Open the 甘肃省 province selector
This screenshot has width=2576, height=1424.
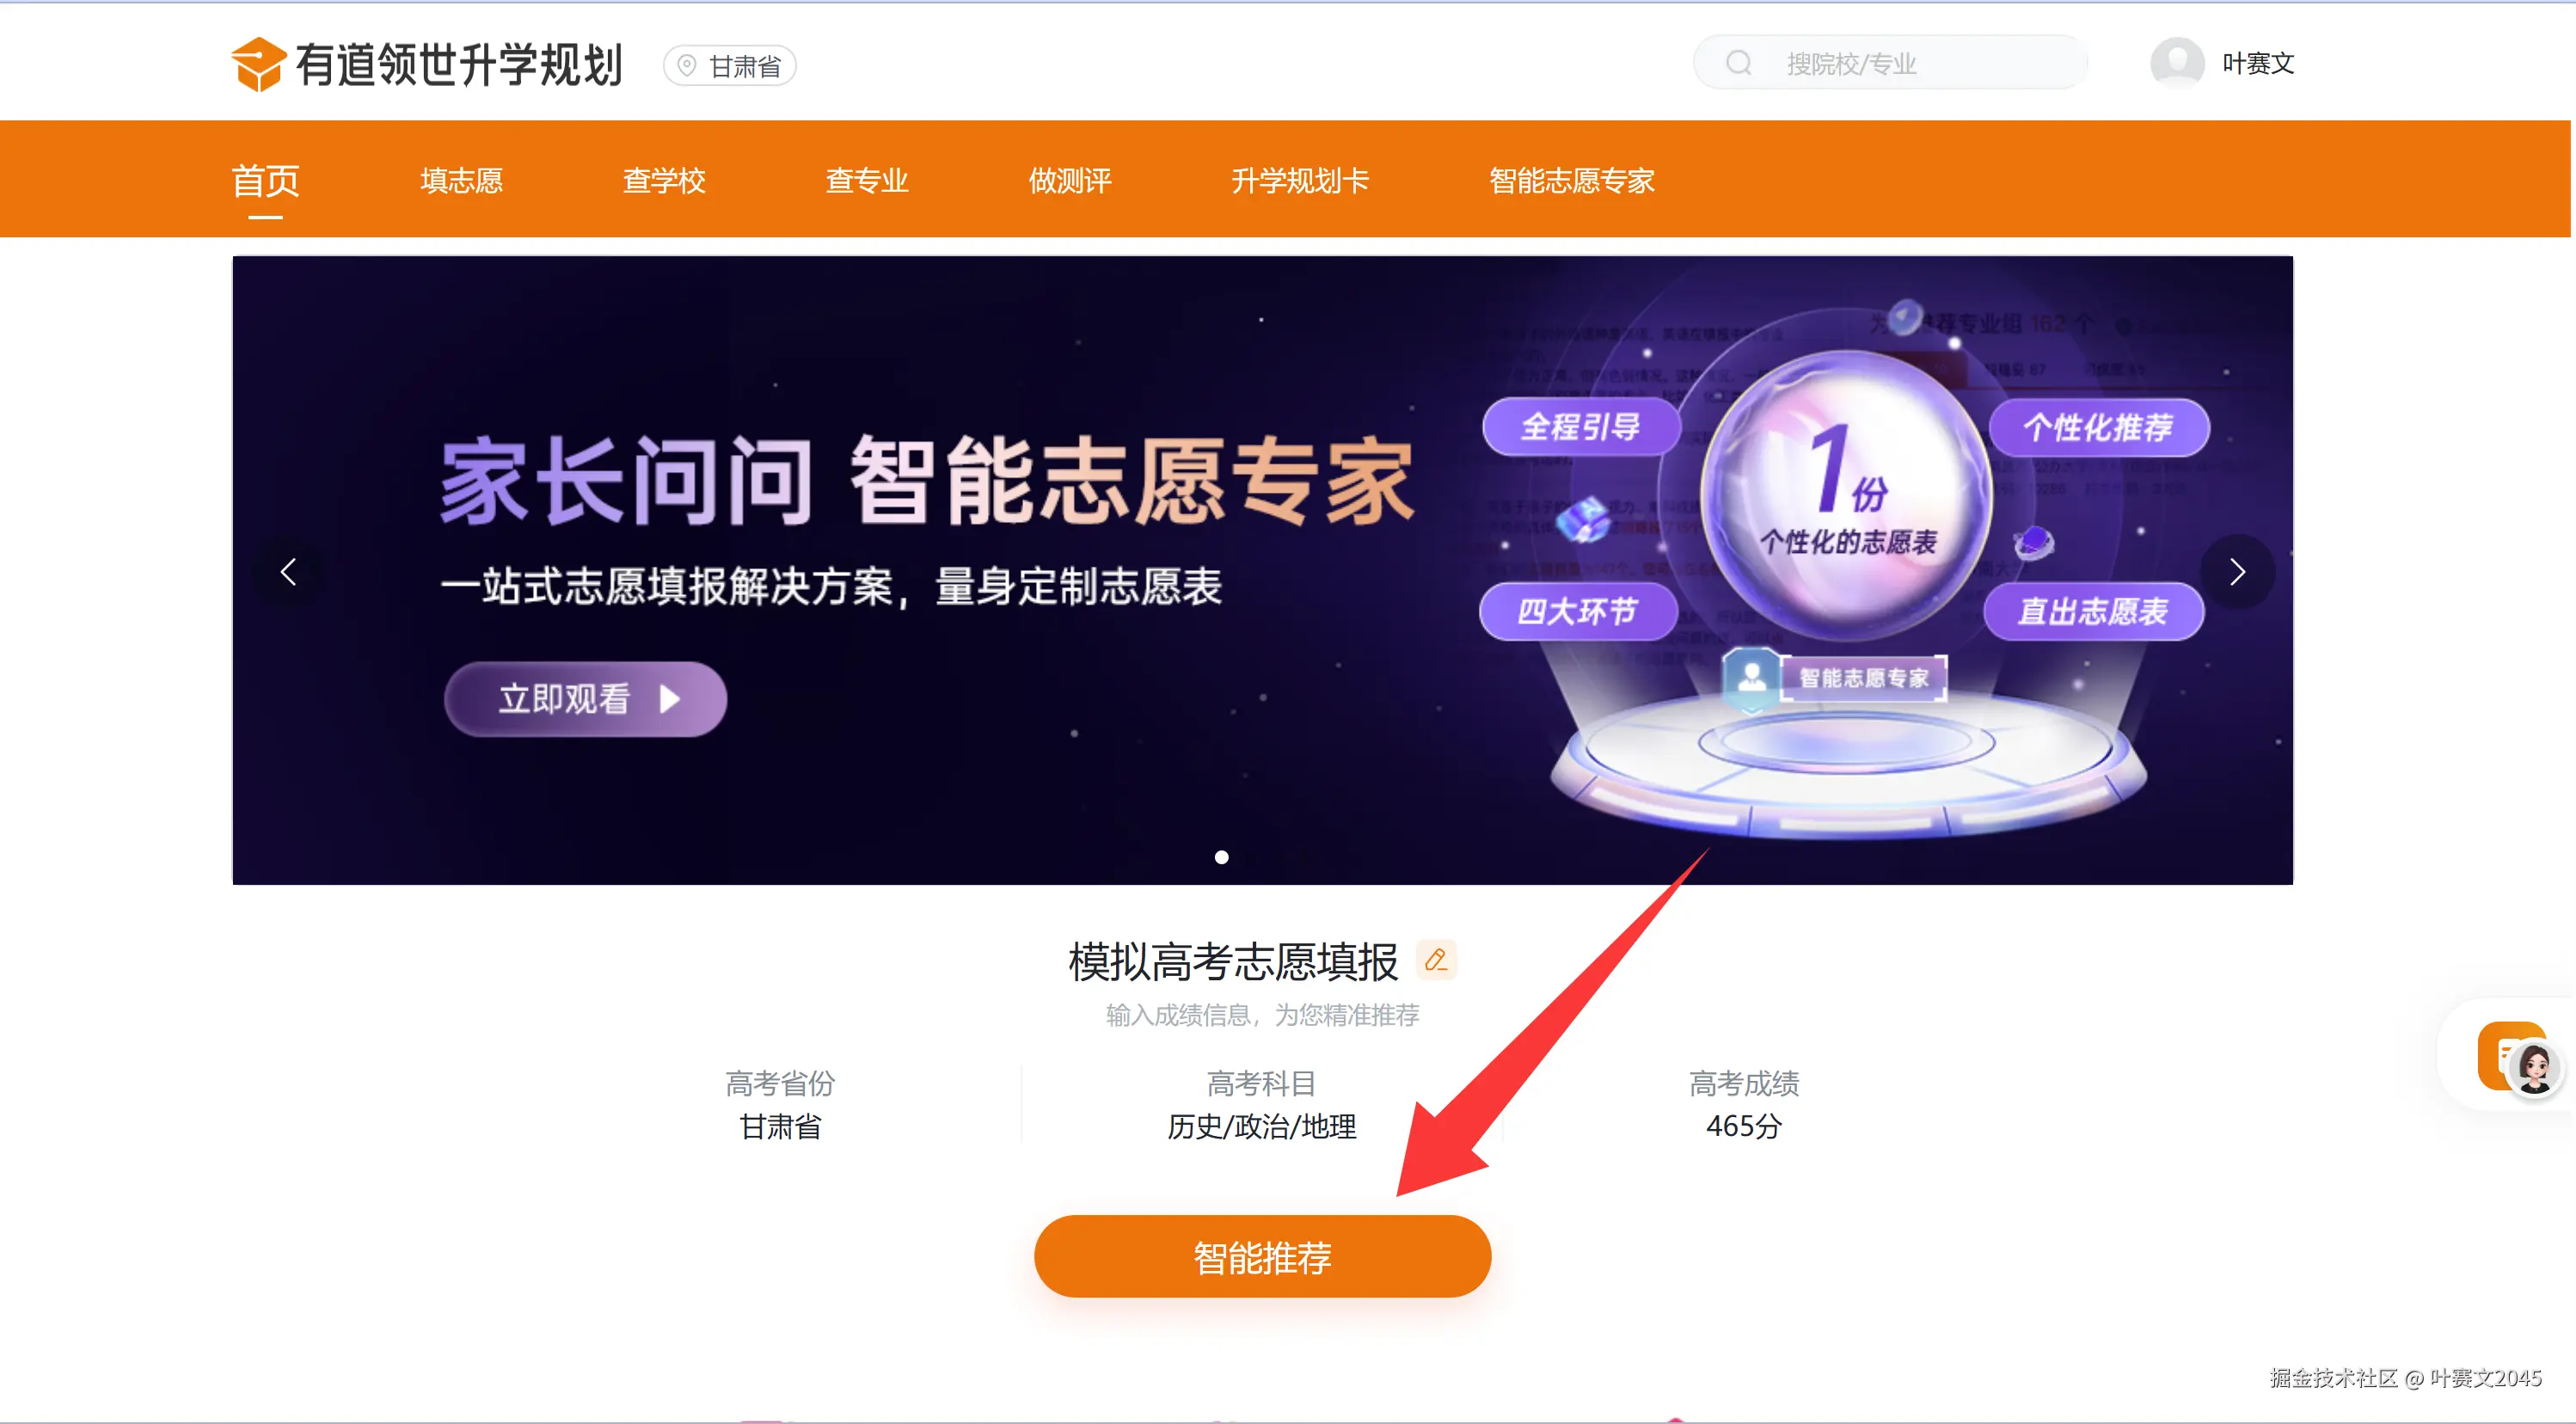730,66
